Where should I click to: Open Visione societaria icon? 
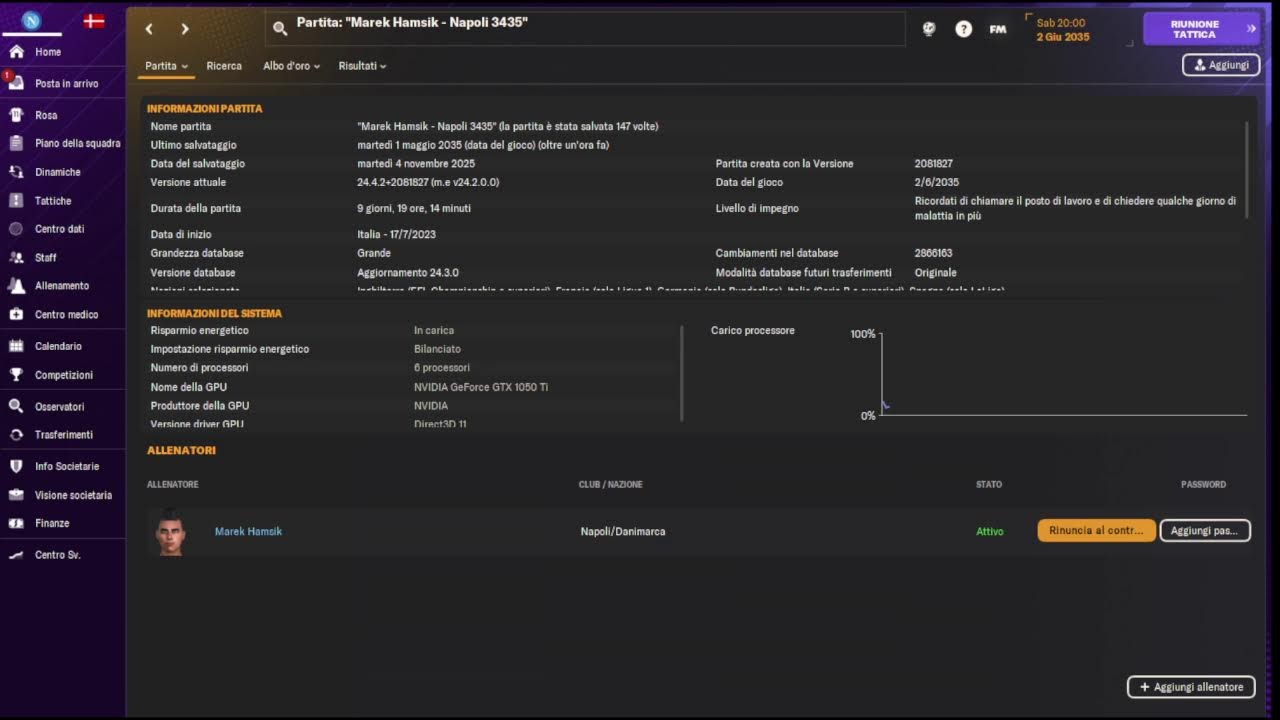point(16,495)
